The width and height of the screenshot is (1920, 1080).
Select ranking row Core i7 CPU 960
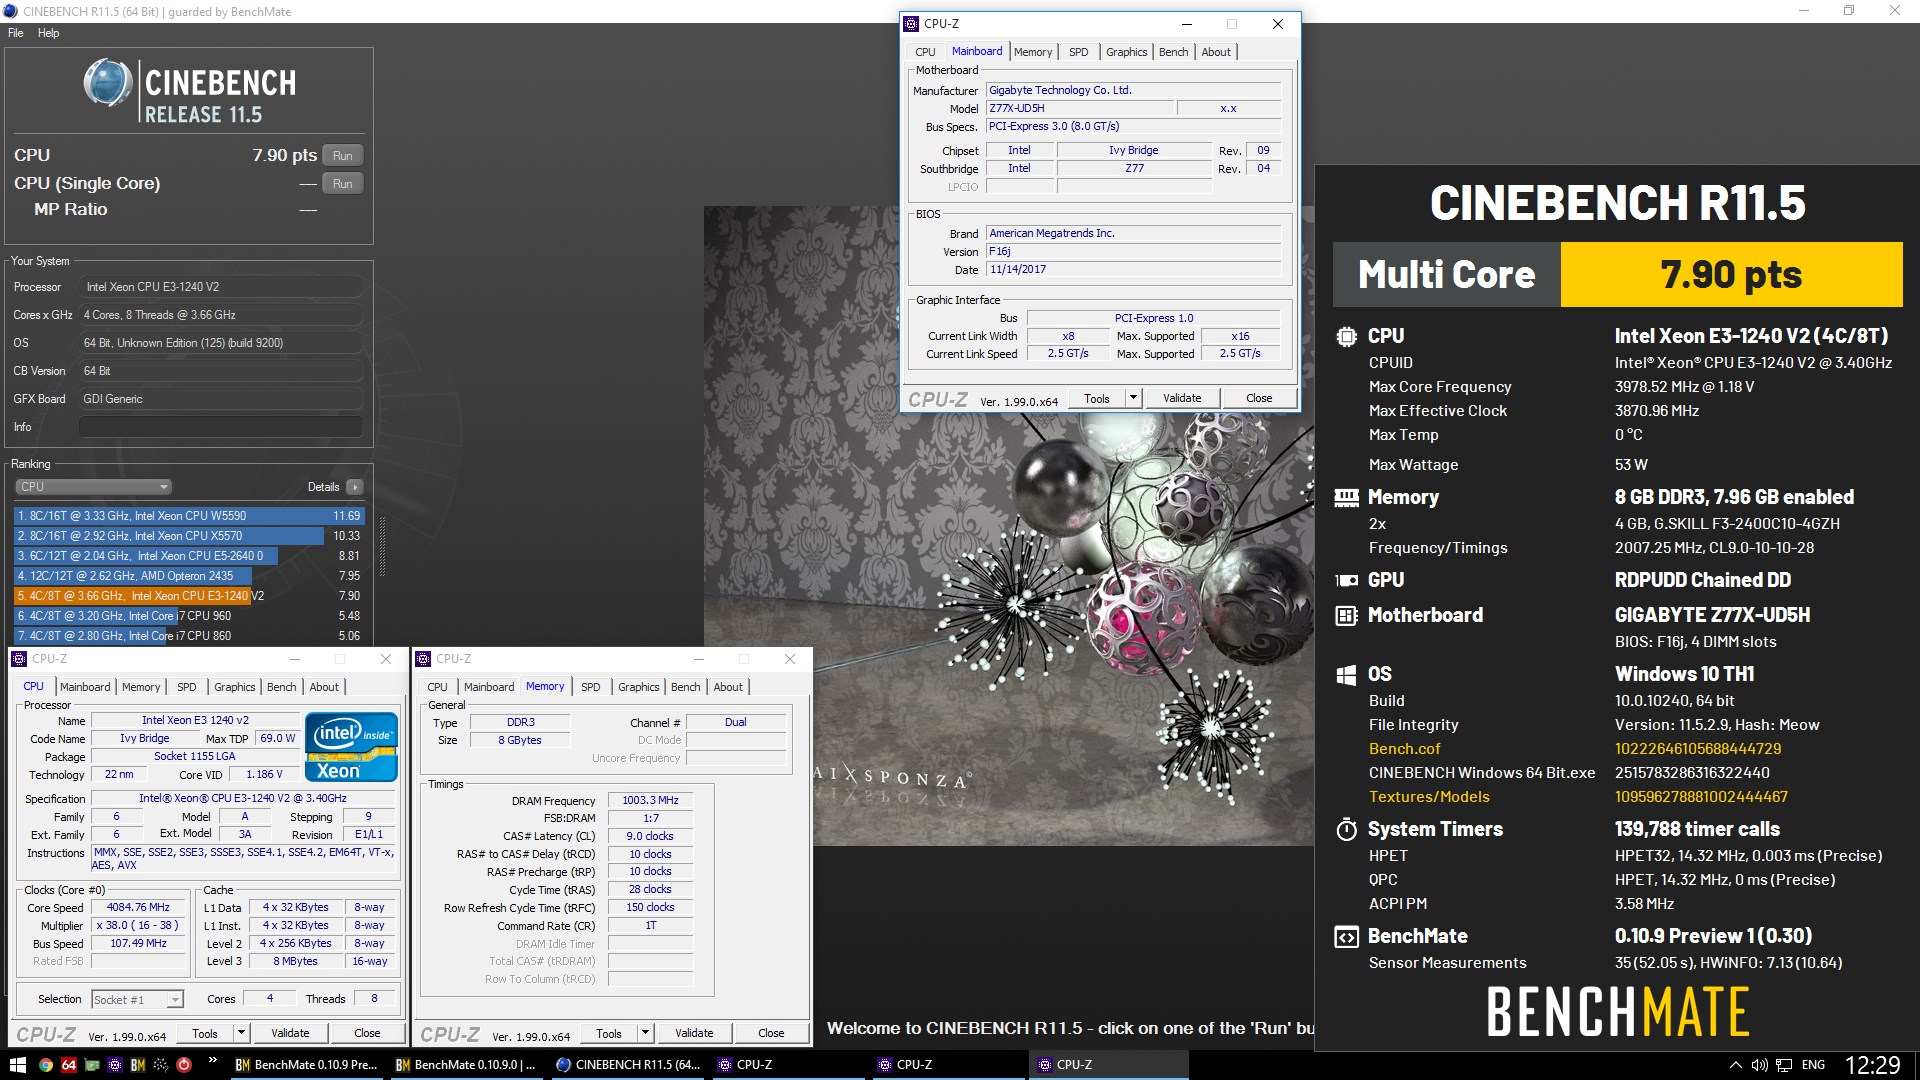189,616
